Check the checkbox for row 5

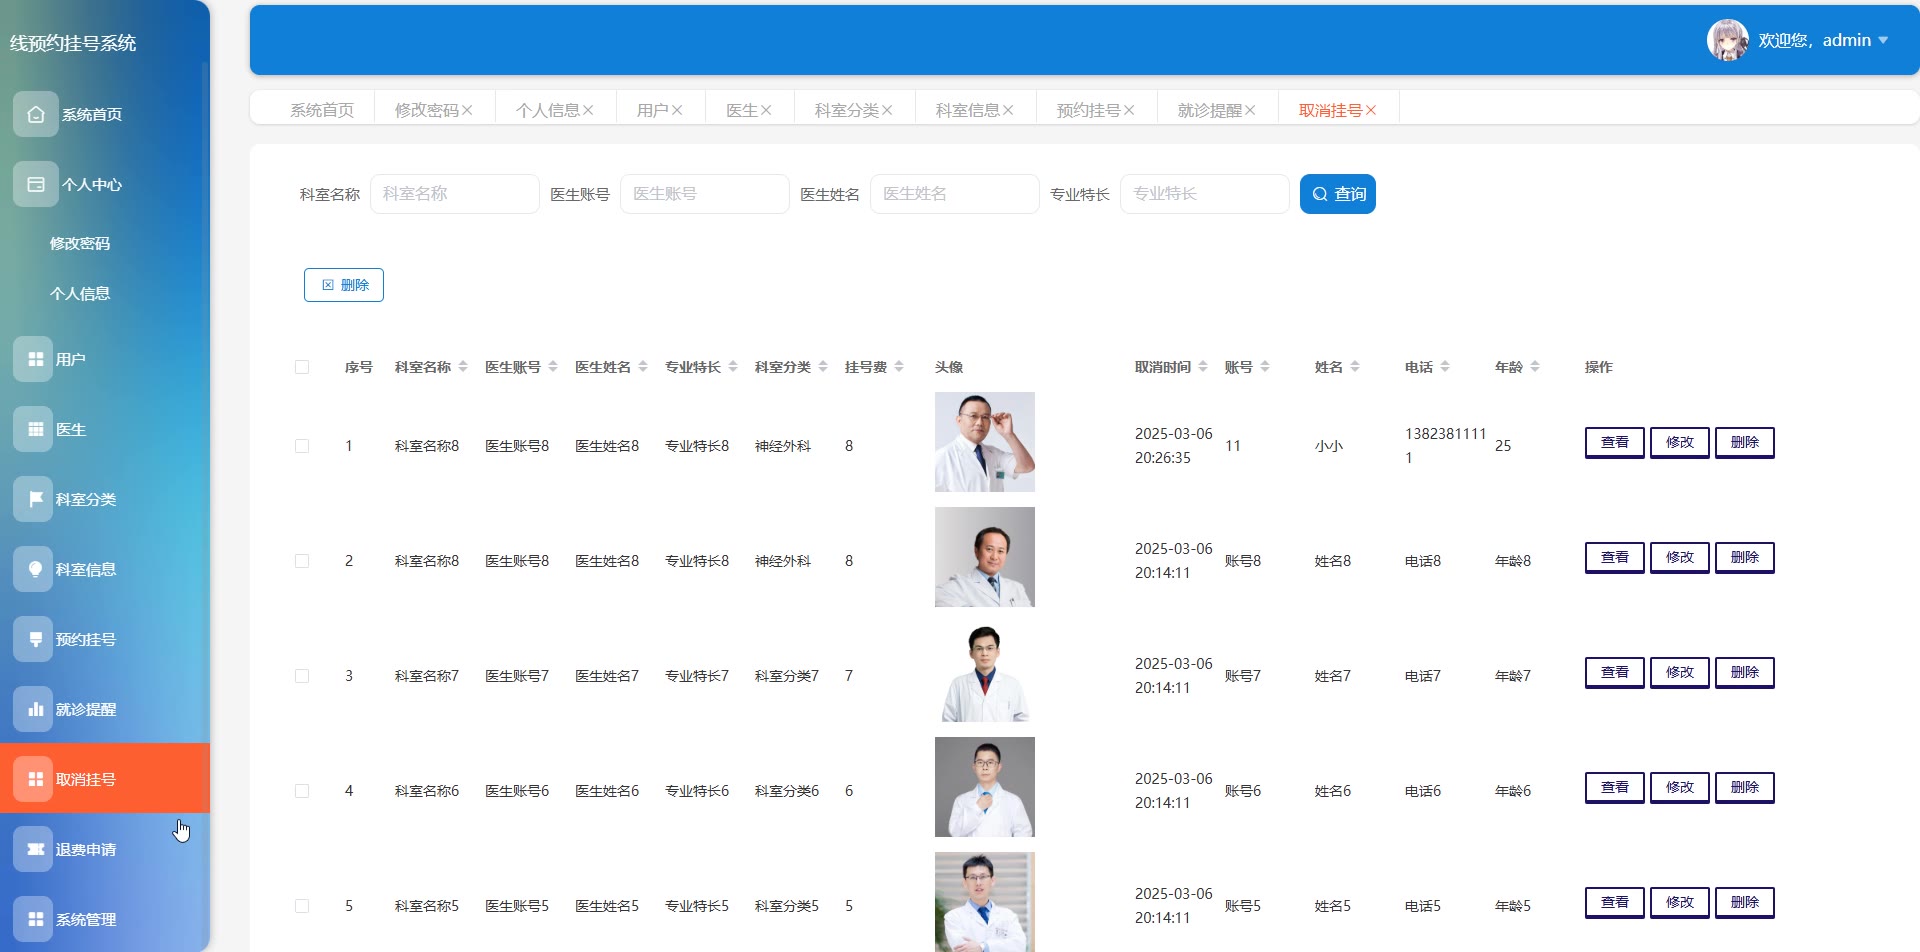click(302, 906)
